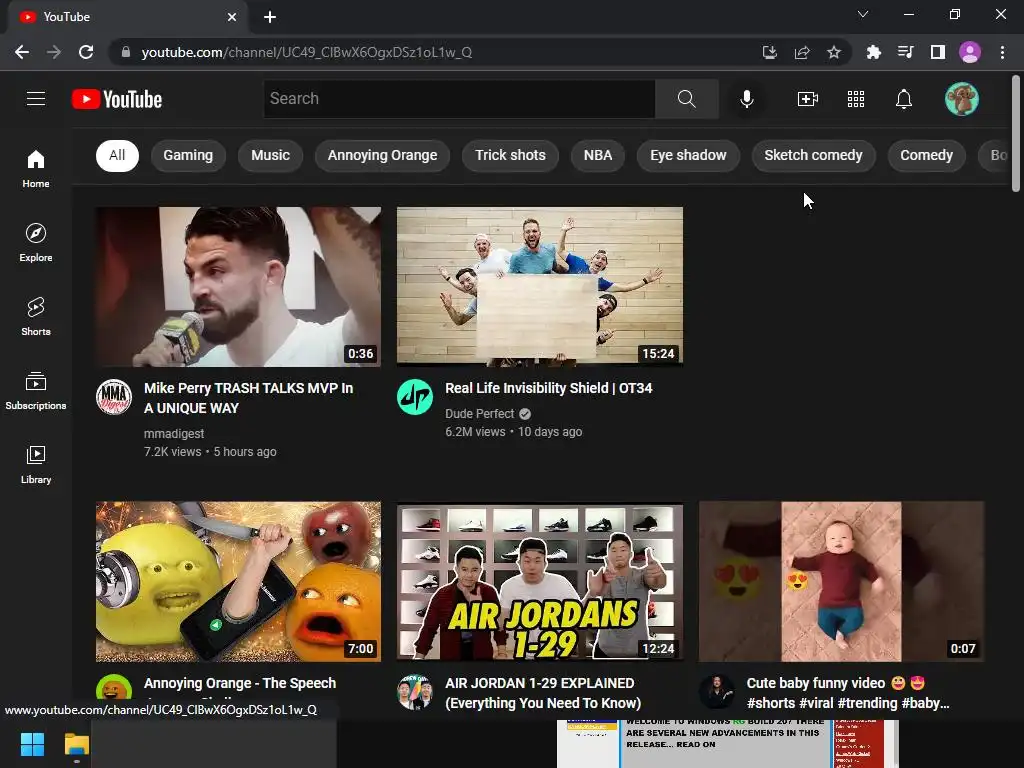
Task: Click the cute baby video thumbnail
Action: click(842, 582)
